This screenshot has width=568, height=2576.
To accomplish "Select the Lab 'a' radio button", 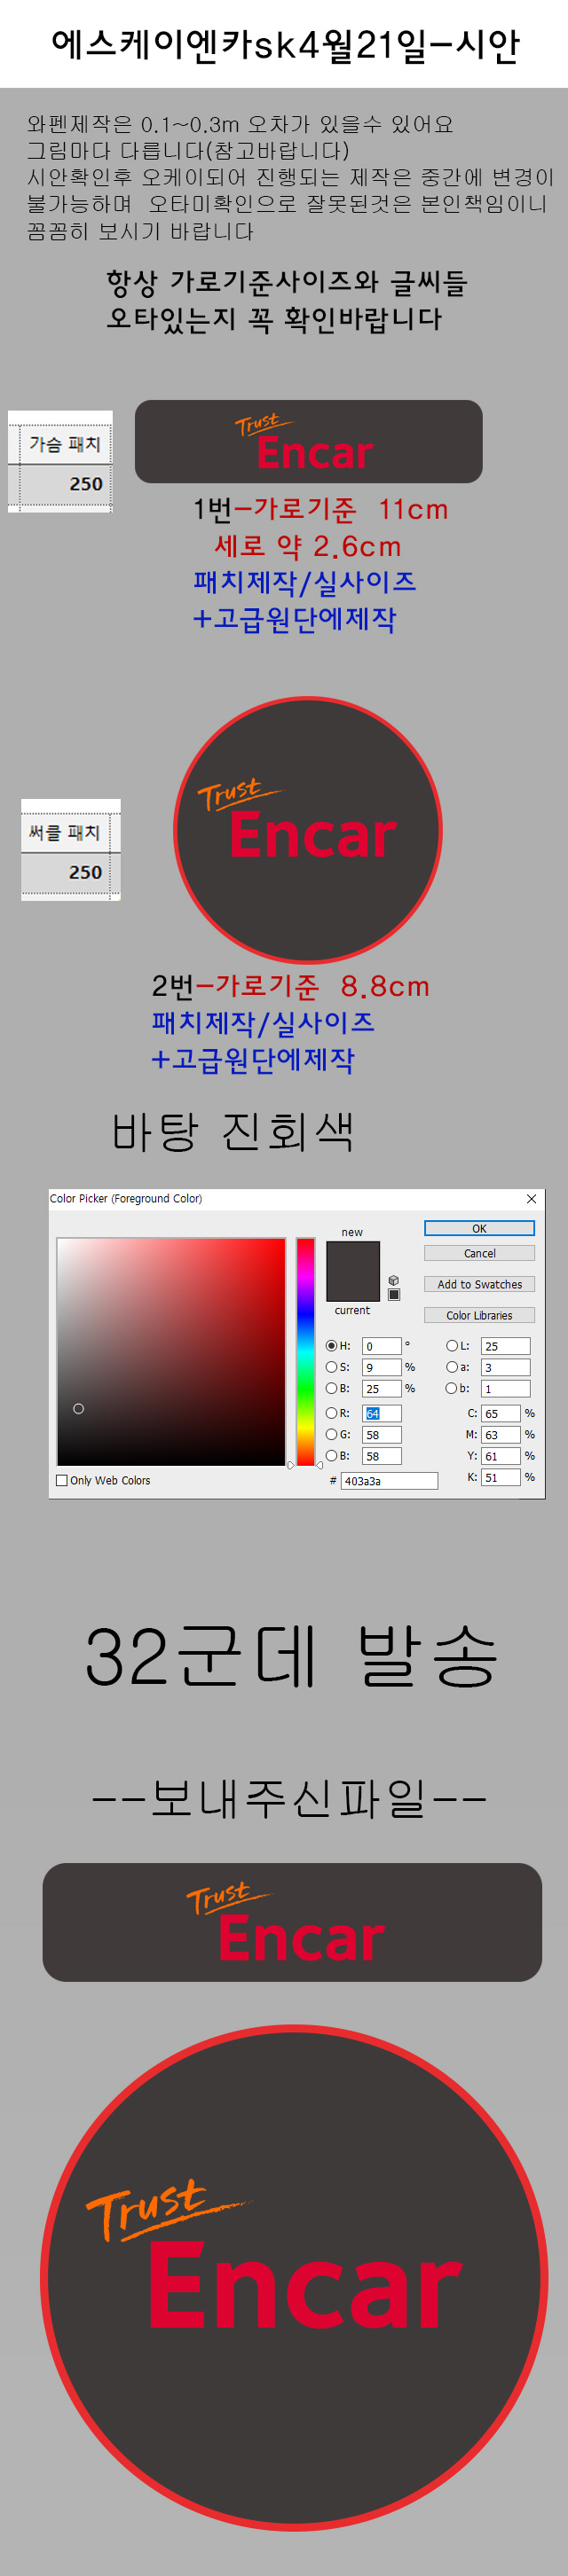I will pos(452,1367).
